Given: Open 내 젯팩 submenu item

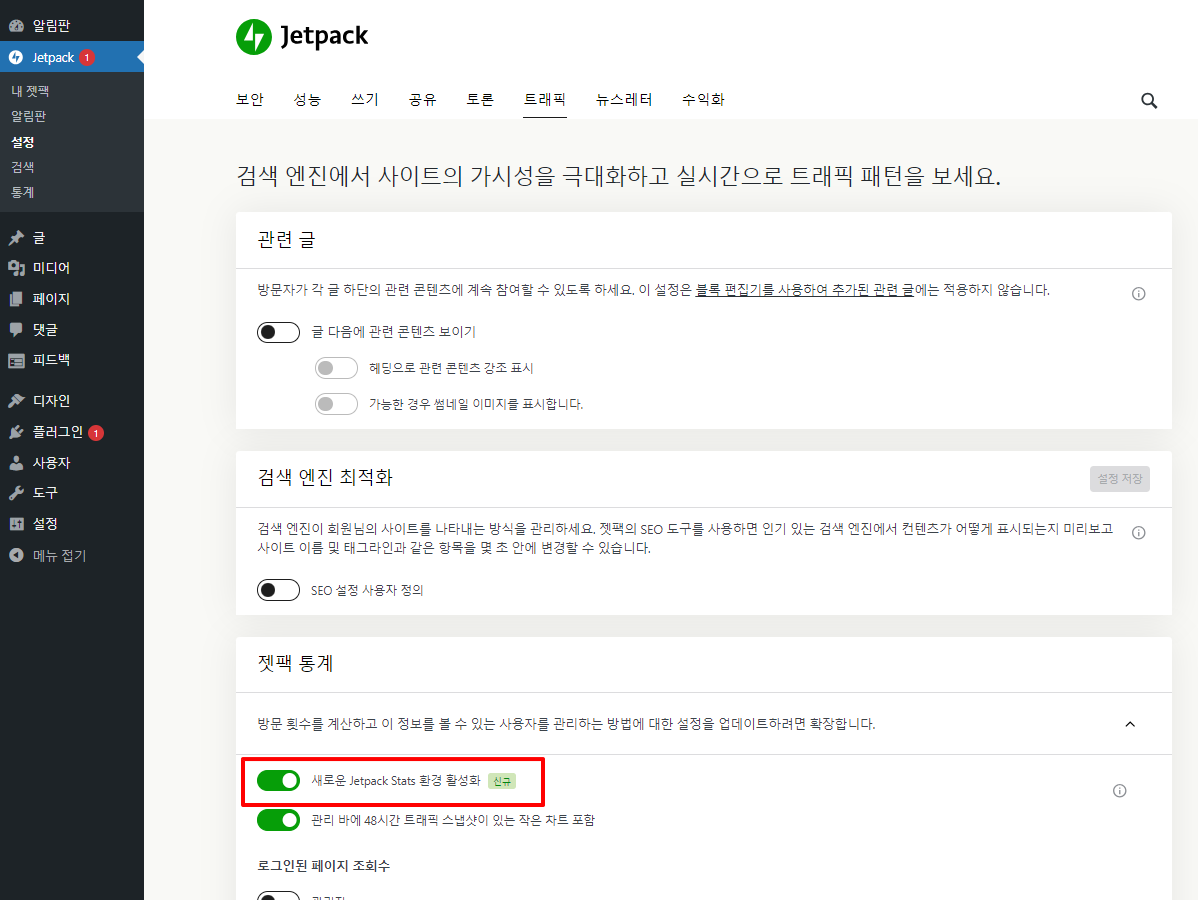Looking at the screenshot, I should point(31,91).
